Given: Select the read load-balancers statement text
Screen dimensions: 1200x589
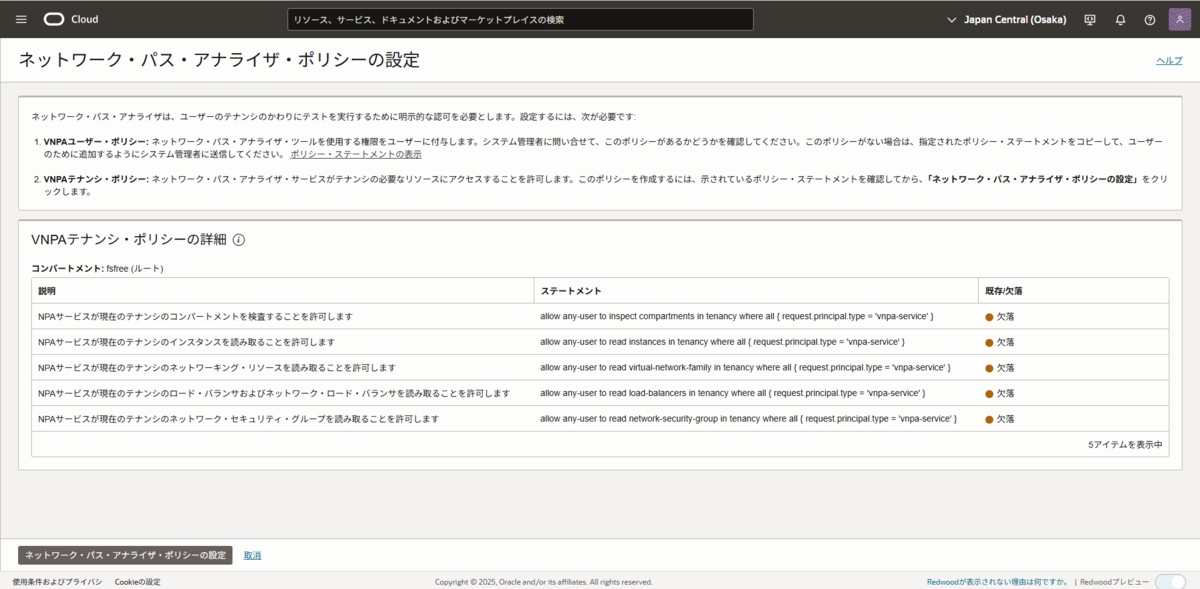Looking at the screenshot, I should pos(733,393).
